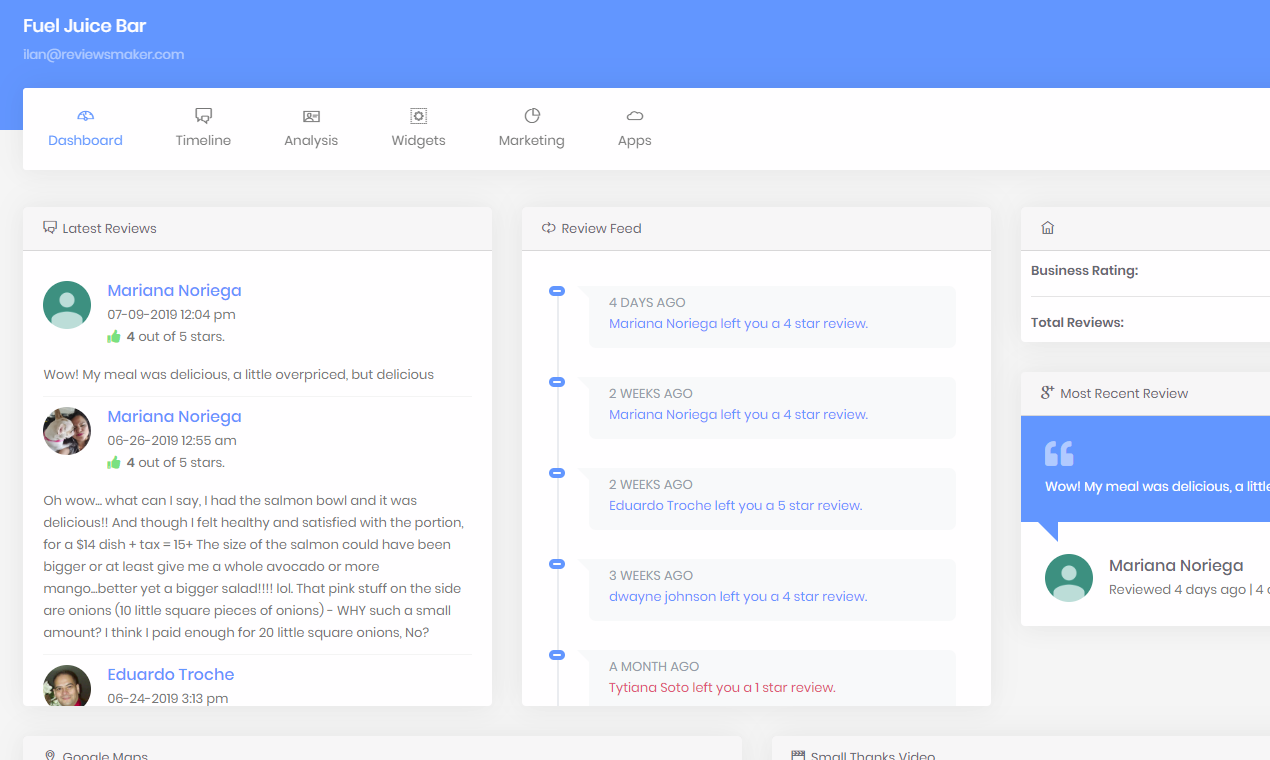
Task: Open the first 2 weeks ago Mariana Noriega feed entry
Action: point(738,415)
